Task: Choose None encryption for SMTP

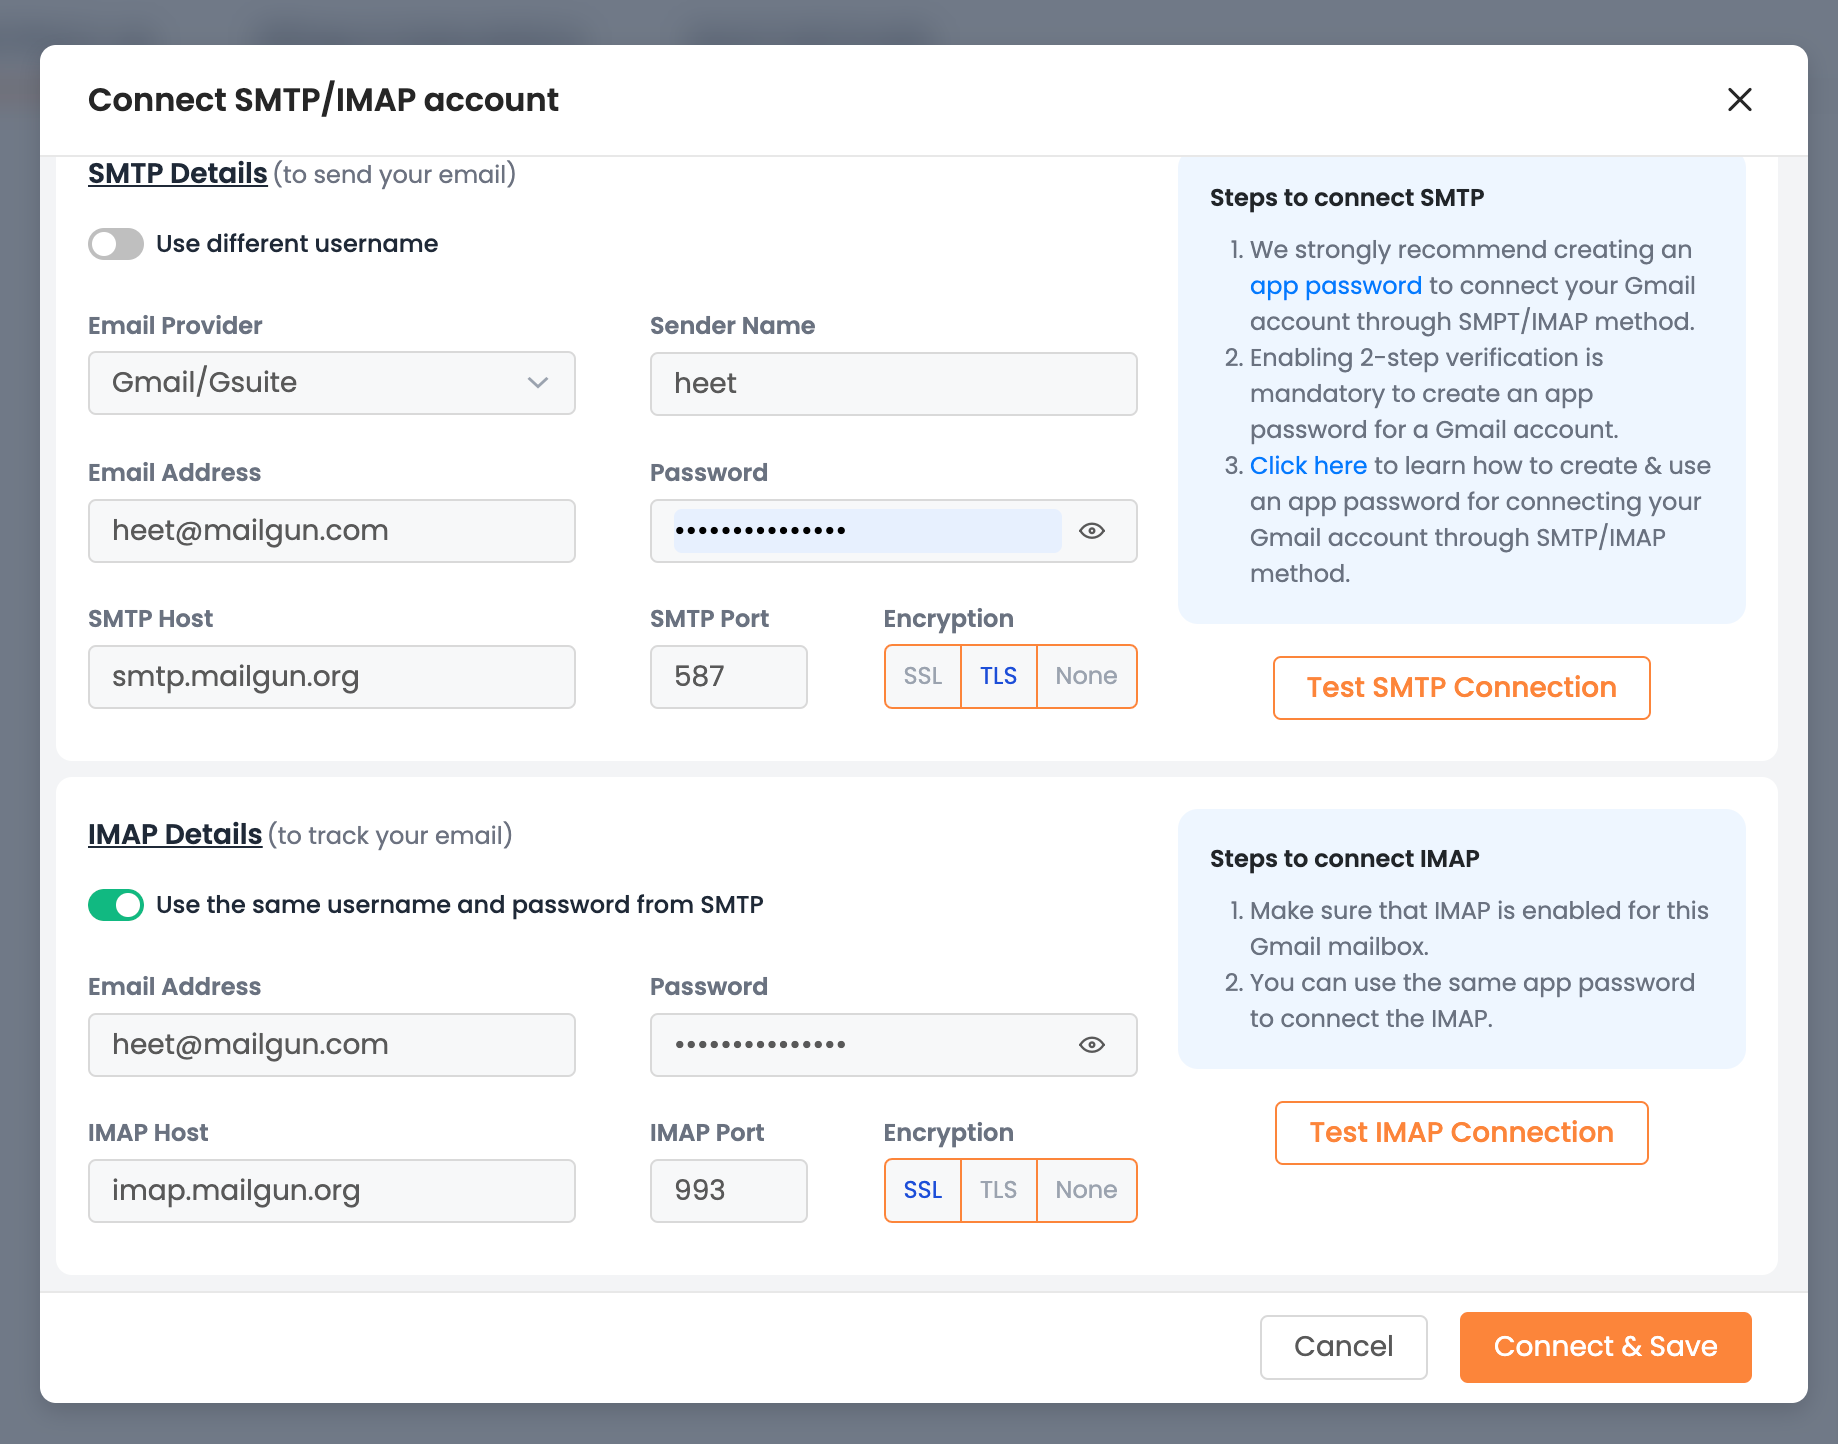Action: point(1086,677)
